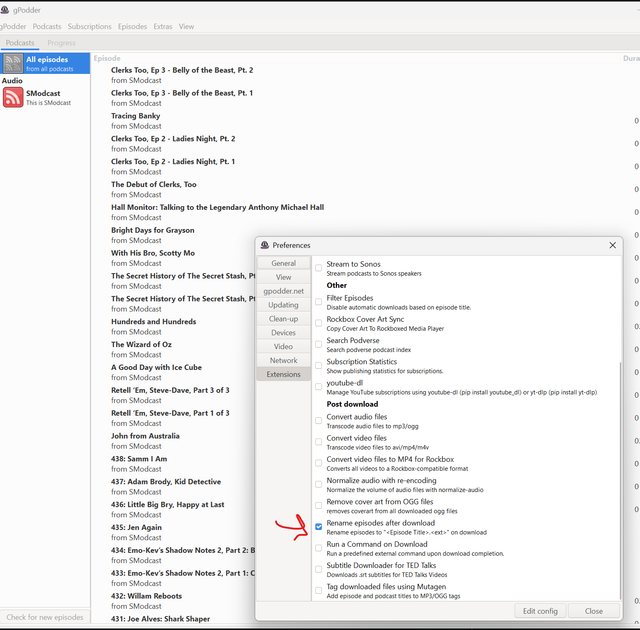Enable Normalize audio with re-encoding
Screen dimensions: 640x630
pyautogui.click(x=318, y=484)
